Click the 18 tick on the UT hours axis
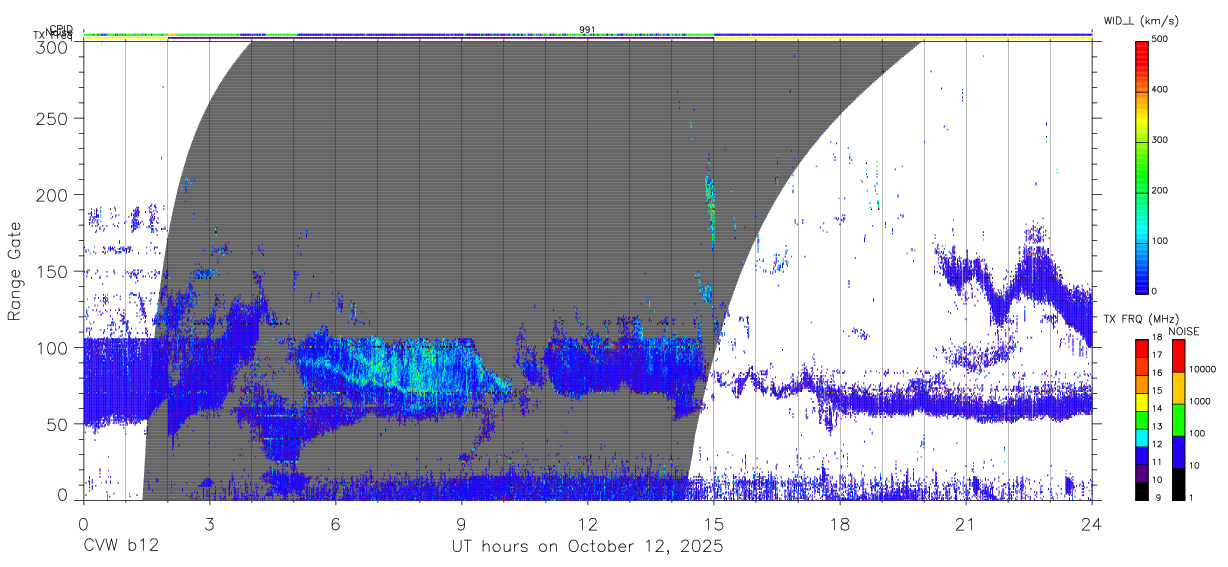 tap(840, 524)
